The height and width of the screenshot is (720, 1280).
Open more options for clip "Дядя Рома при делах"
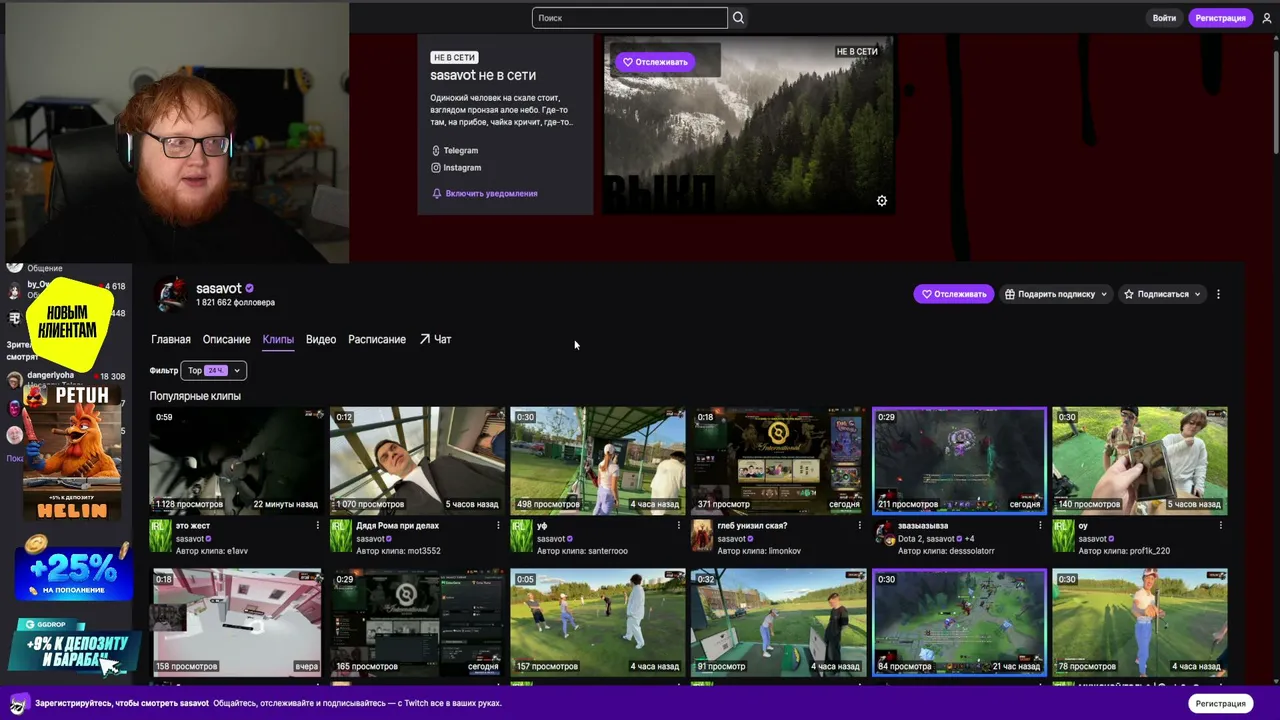[498, 526]
